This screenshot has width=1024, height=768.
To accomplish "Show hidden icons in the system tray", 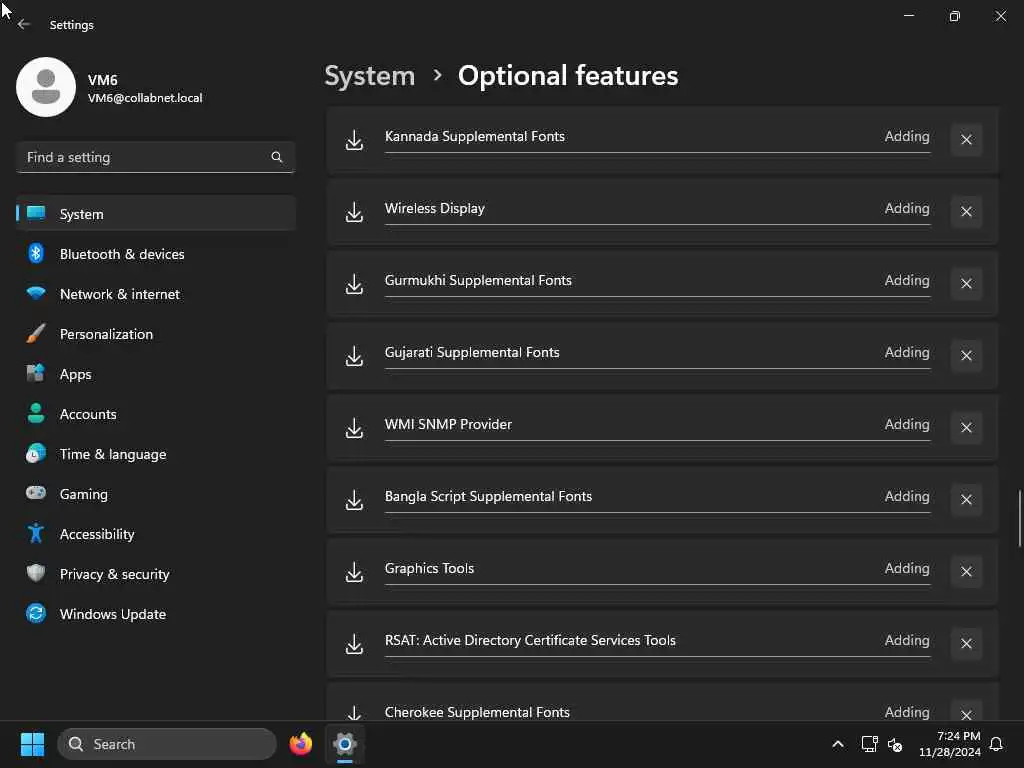I will click(838, 744).
